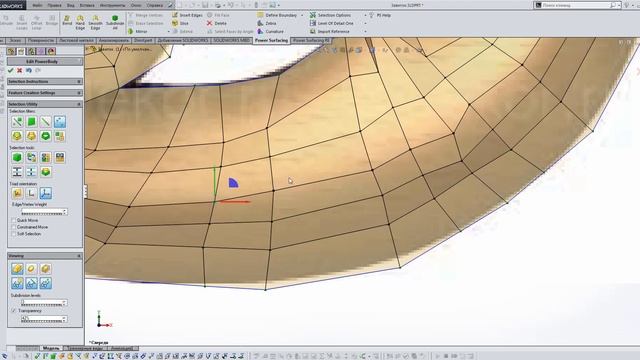
Task: Select the Smooth Edge tool
Action: [96, 22]
